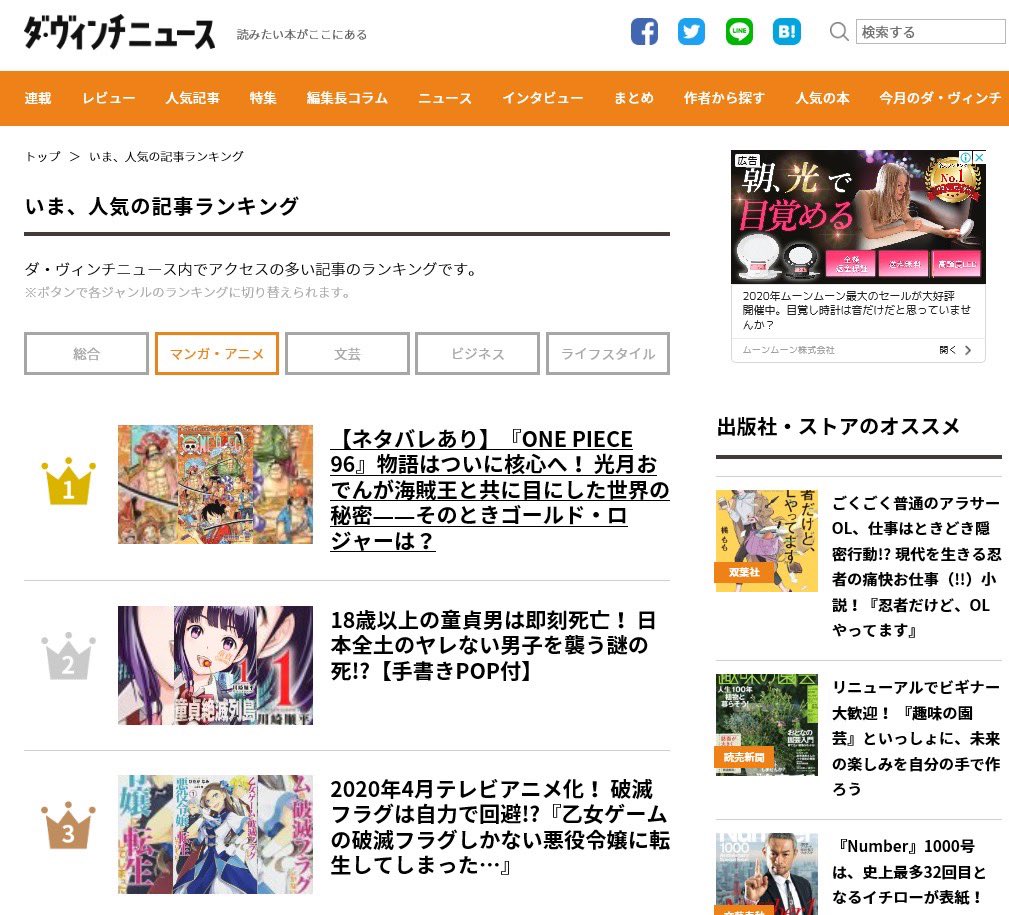Image resolution: width=1009 pixels, height=915 pixels.
Task: Click the ムーンムーン株式会社 ad text
Action: pos(788,350)
